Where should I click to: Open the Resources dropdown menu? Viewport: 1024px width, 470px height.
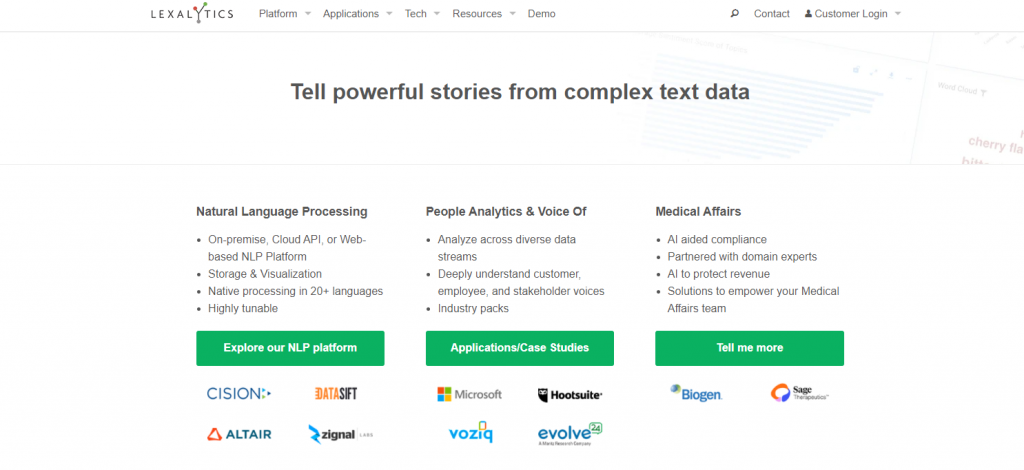click(x=483, y=14)
